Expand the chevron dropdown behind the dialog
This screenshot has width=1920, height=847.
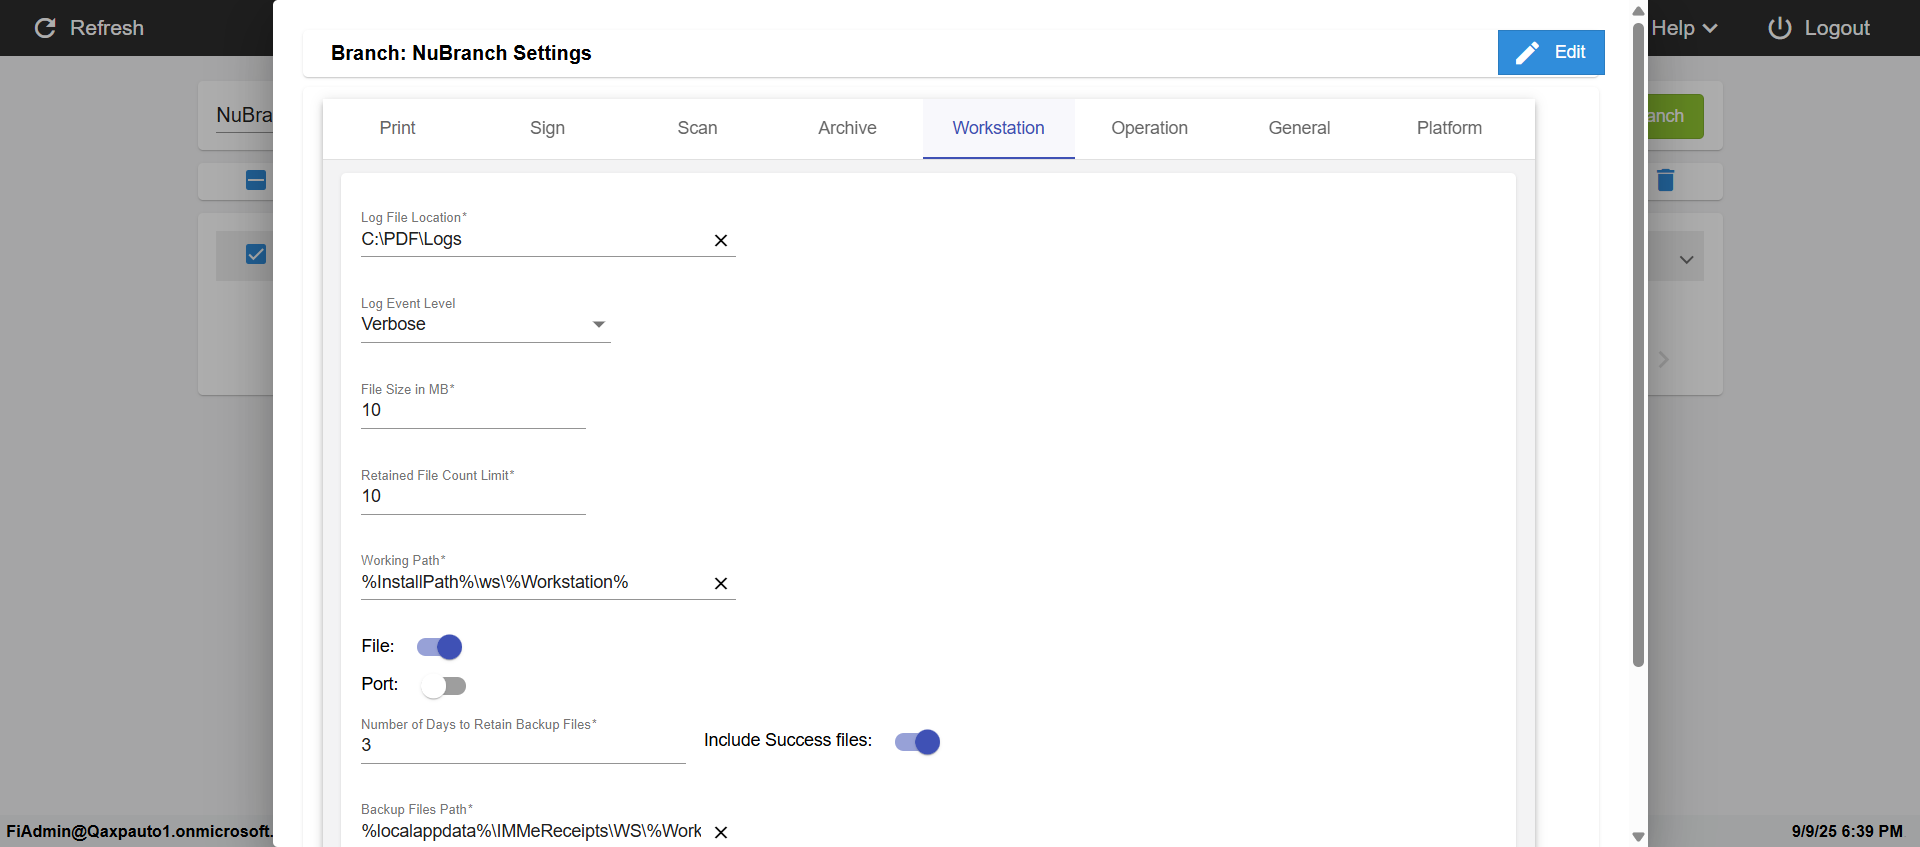[1686, 260]
